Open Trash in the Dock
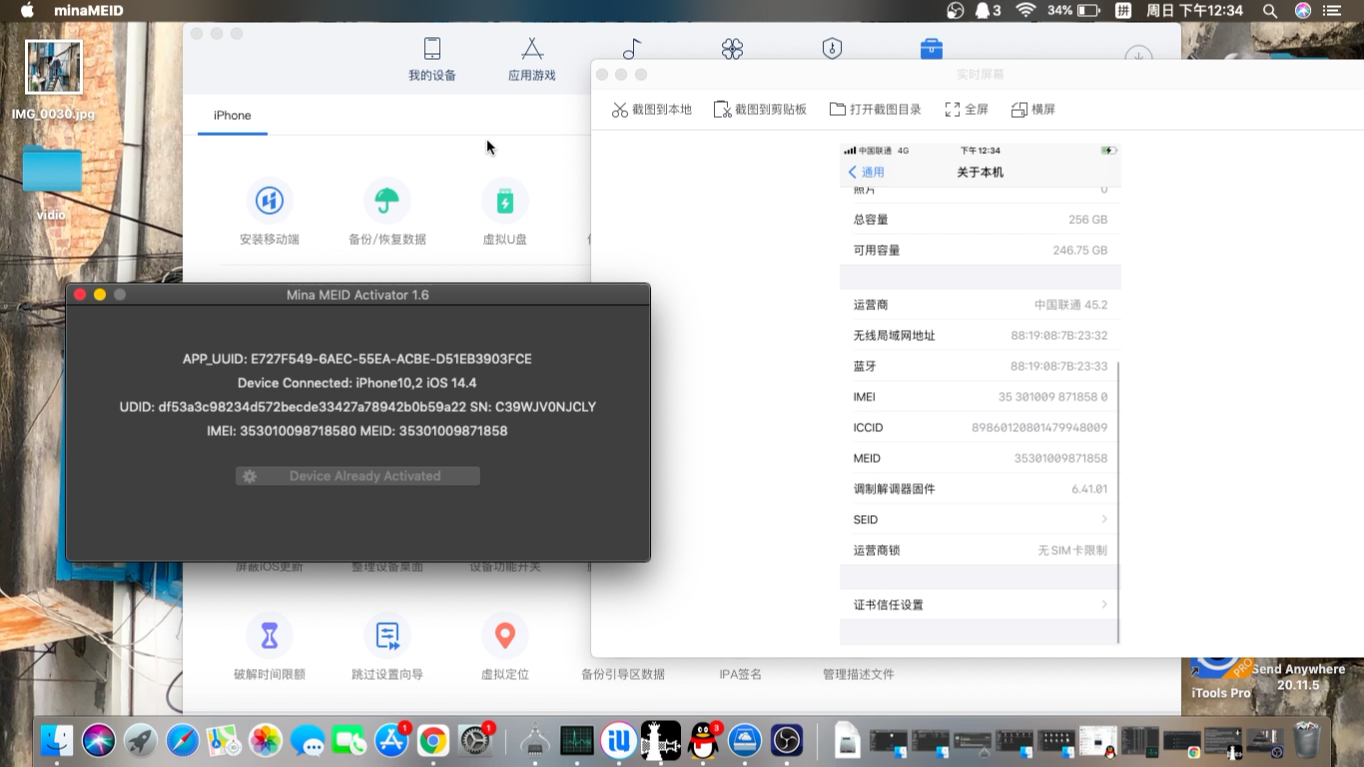1364x767 pixels. [x=1306, y=741]
